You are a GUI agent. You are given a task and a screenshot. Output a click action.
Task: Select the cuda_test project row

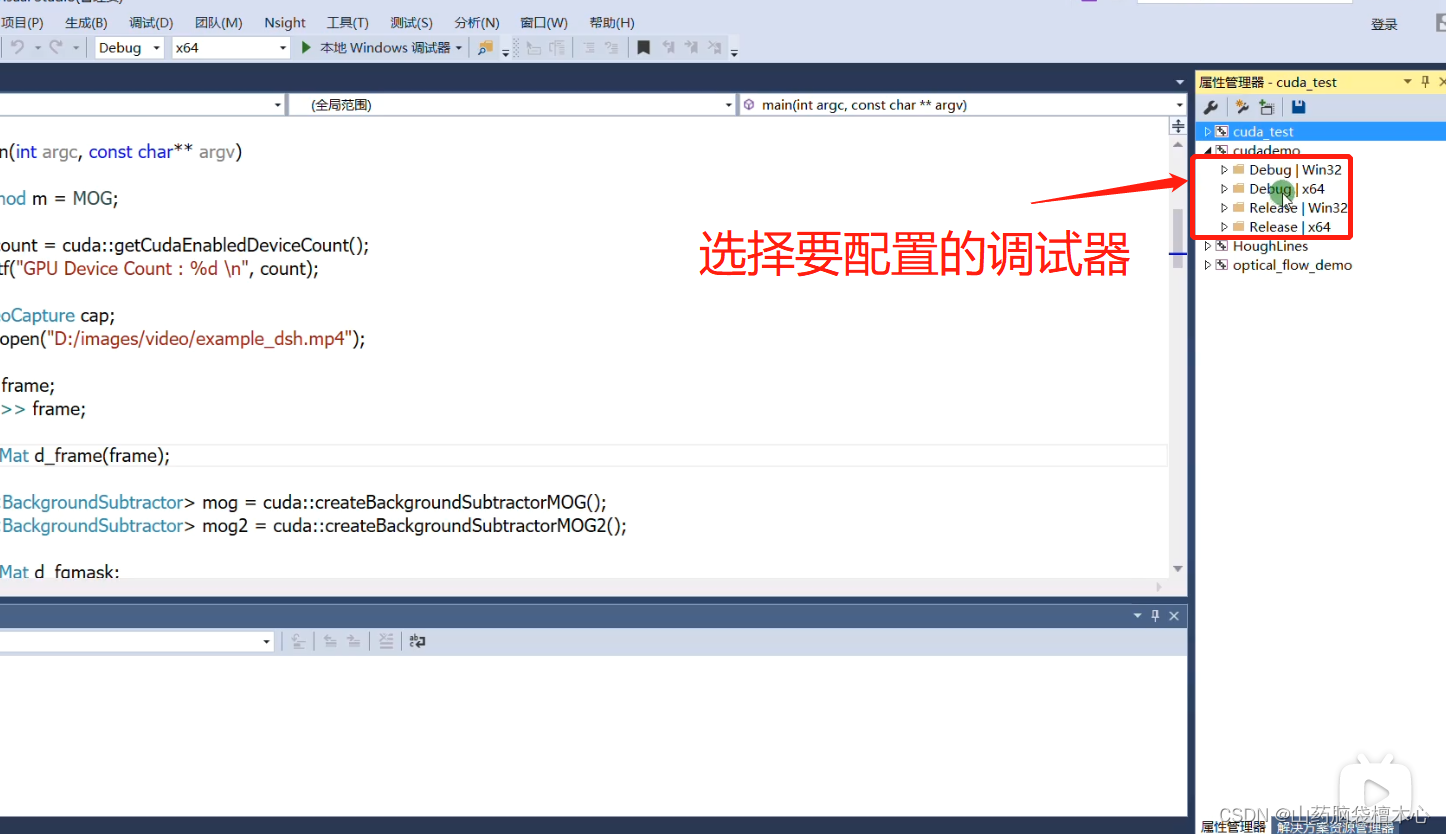(1320, 132)
